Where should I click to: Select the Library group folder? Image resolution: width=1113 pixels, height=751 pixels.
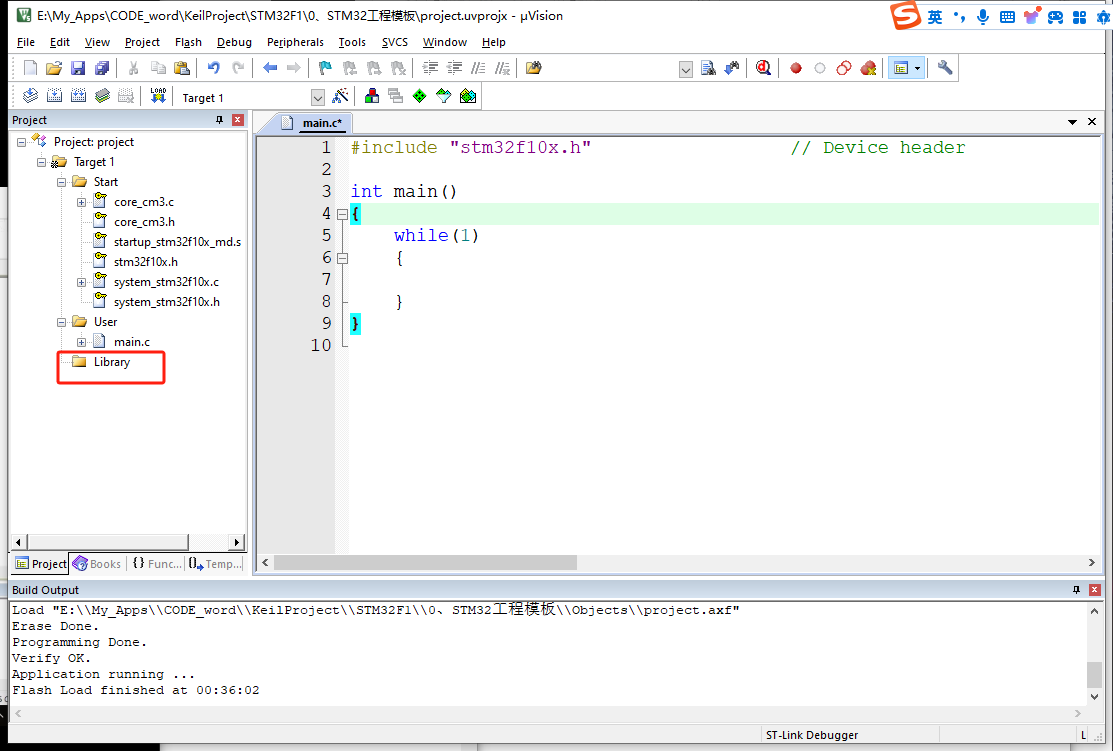(112, 362)
